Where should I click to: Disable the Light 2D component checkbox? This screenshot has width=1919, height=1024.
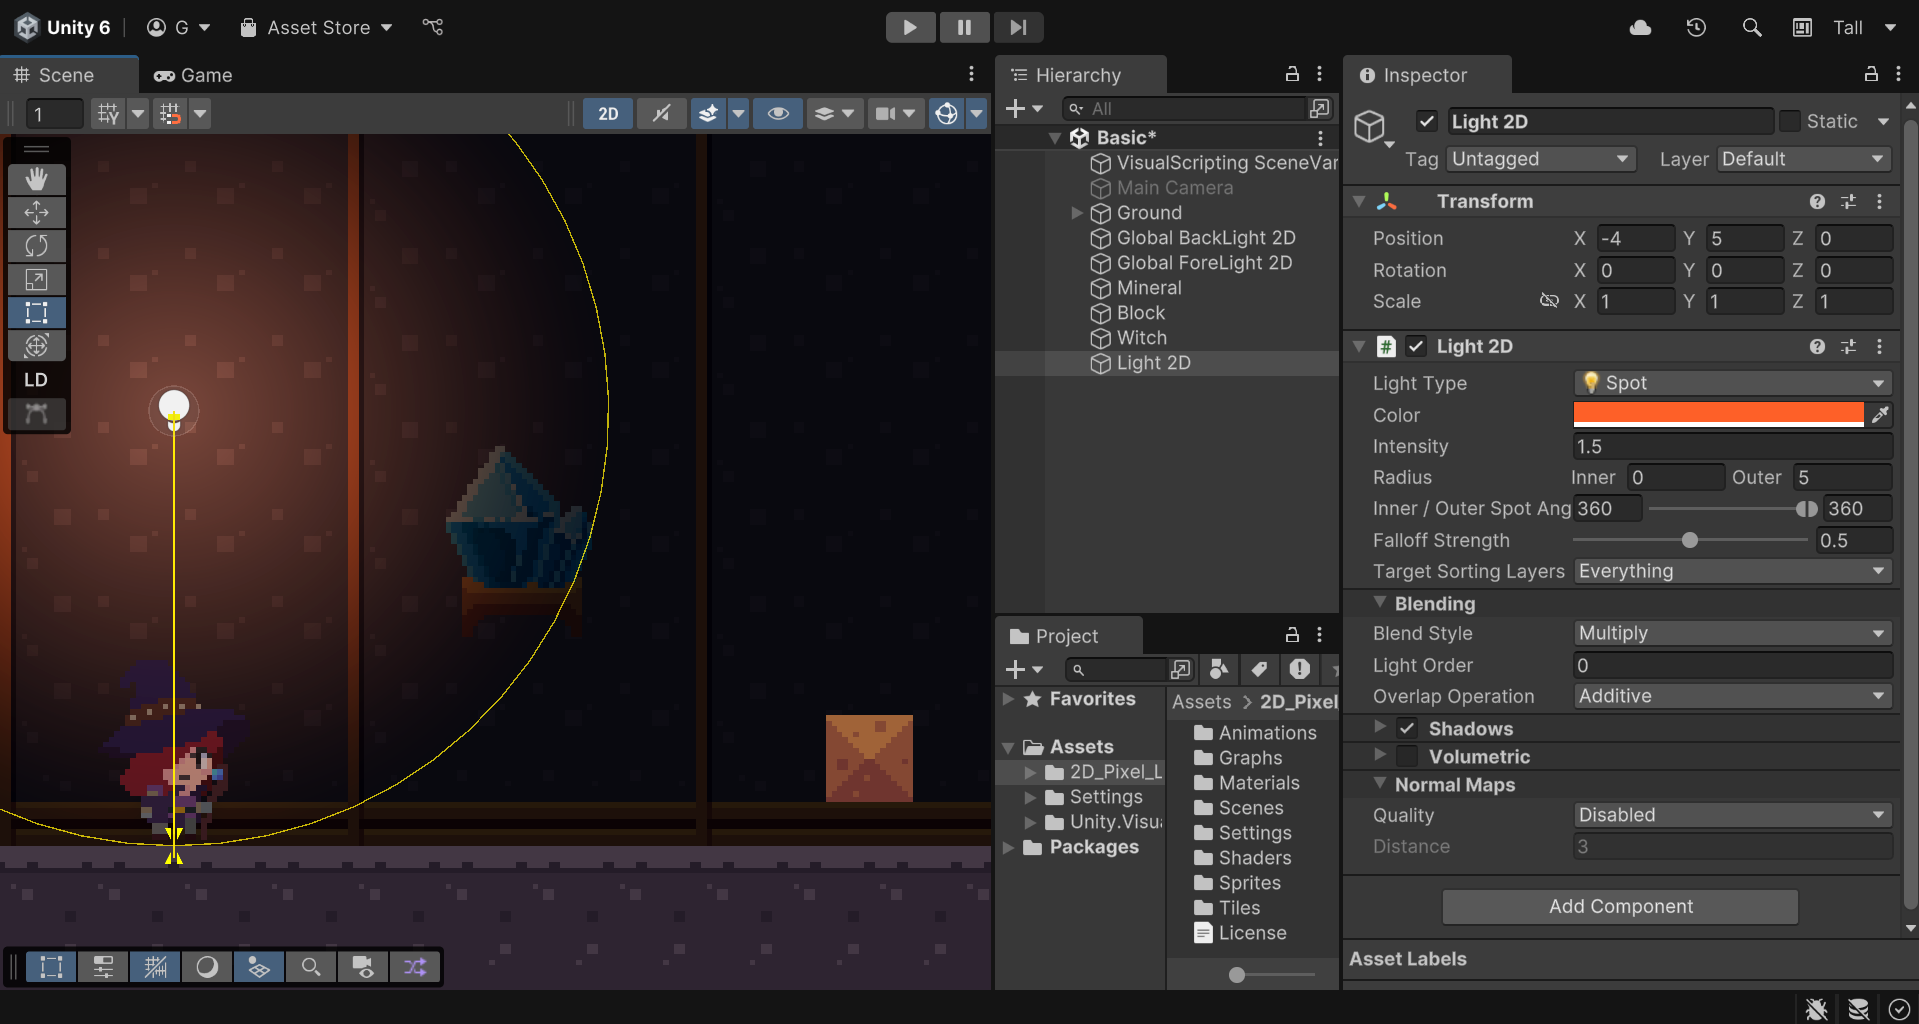pos(1416,347)
